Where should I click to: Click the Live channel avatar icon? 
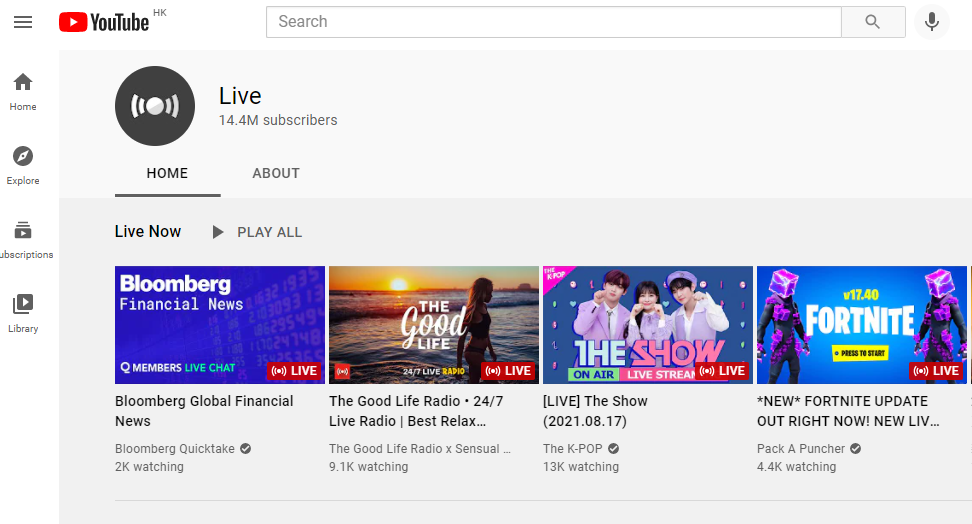coord(155,106)
